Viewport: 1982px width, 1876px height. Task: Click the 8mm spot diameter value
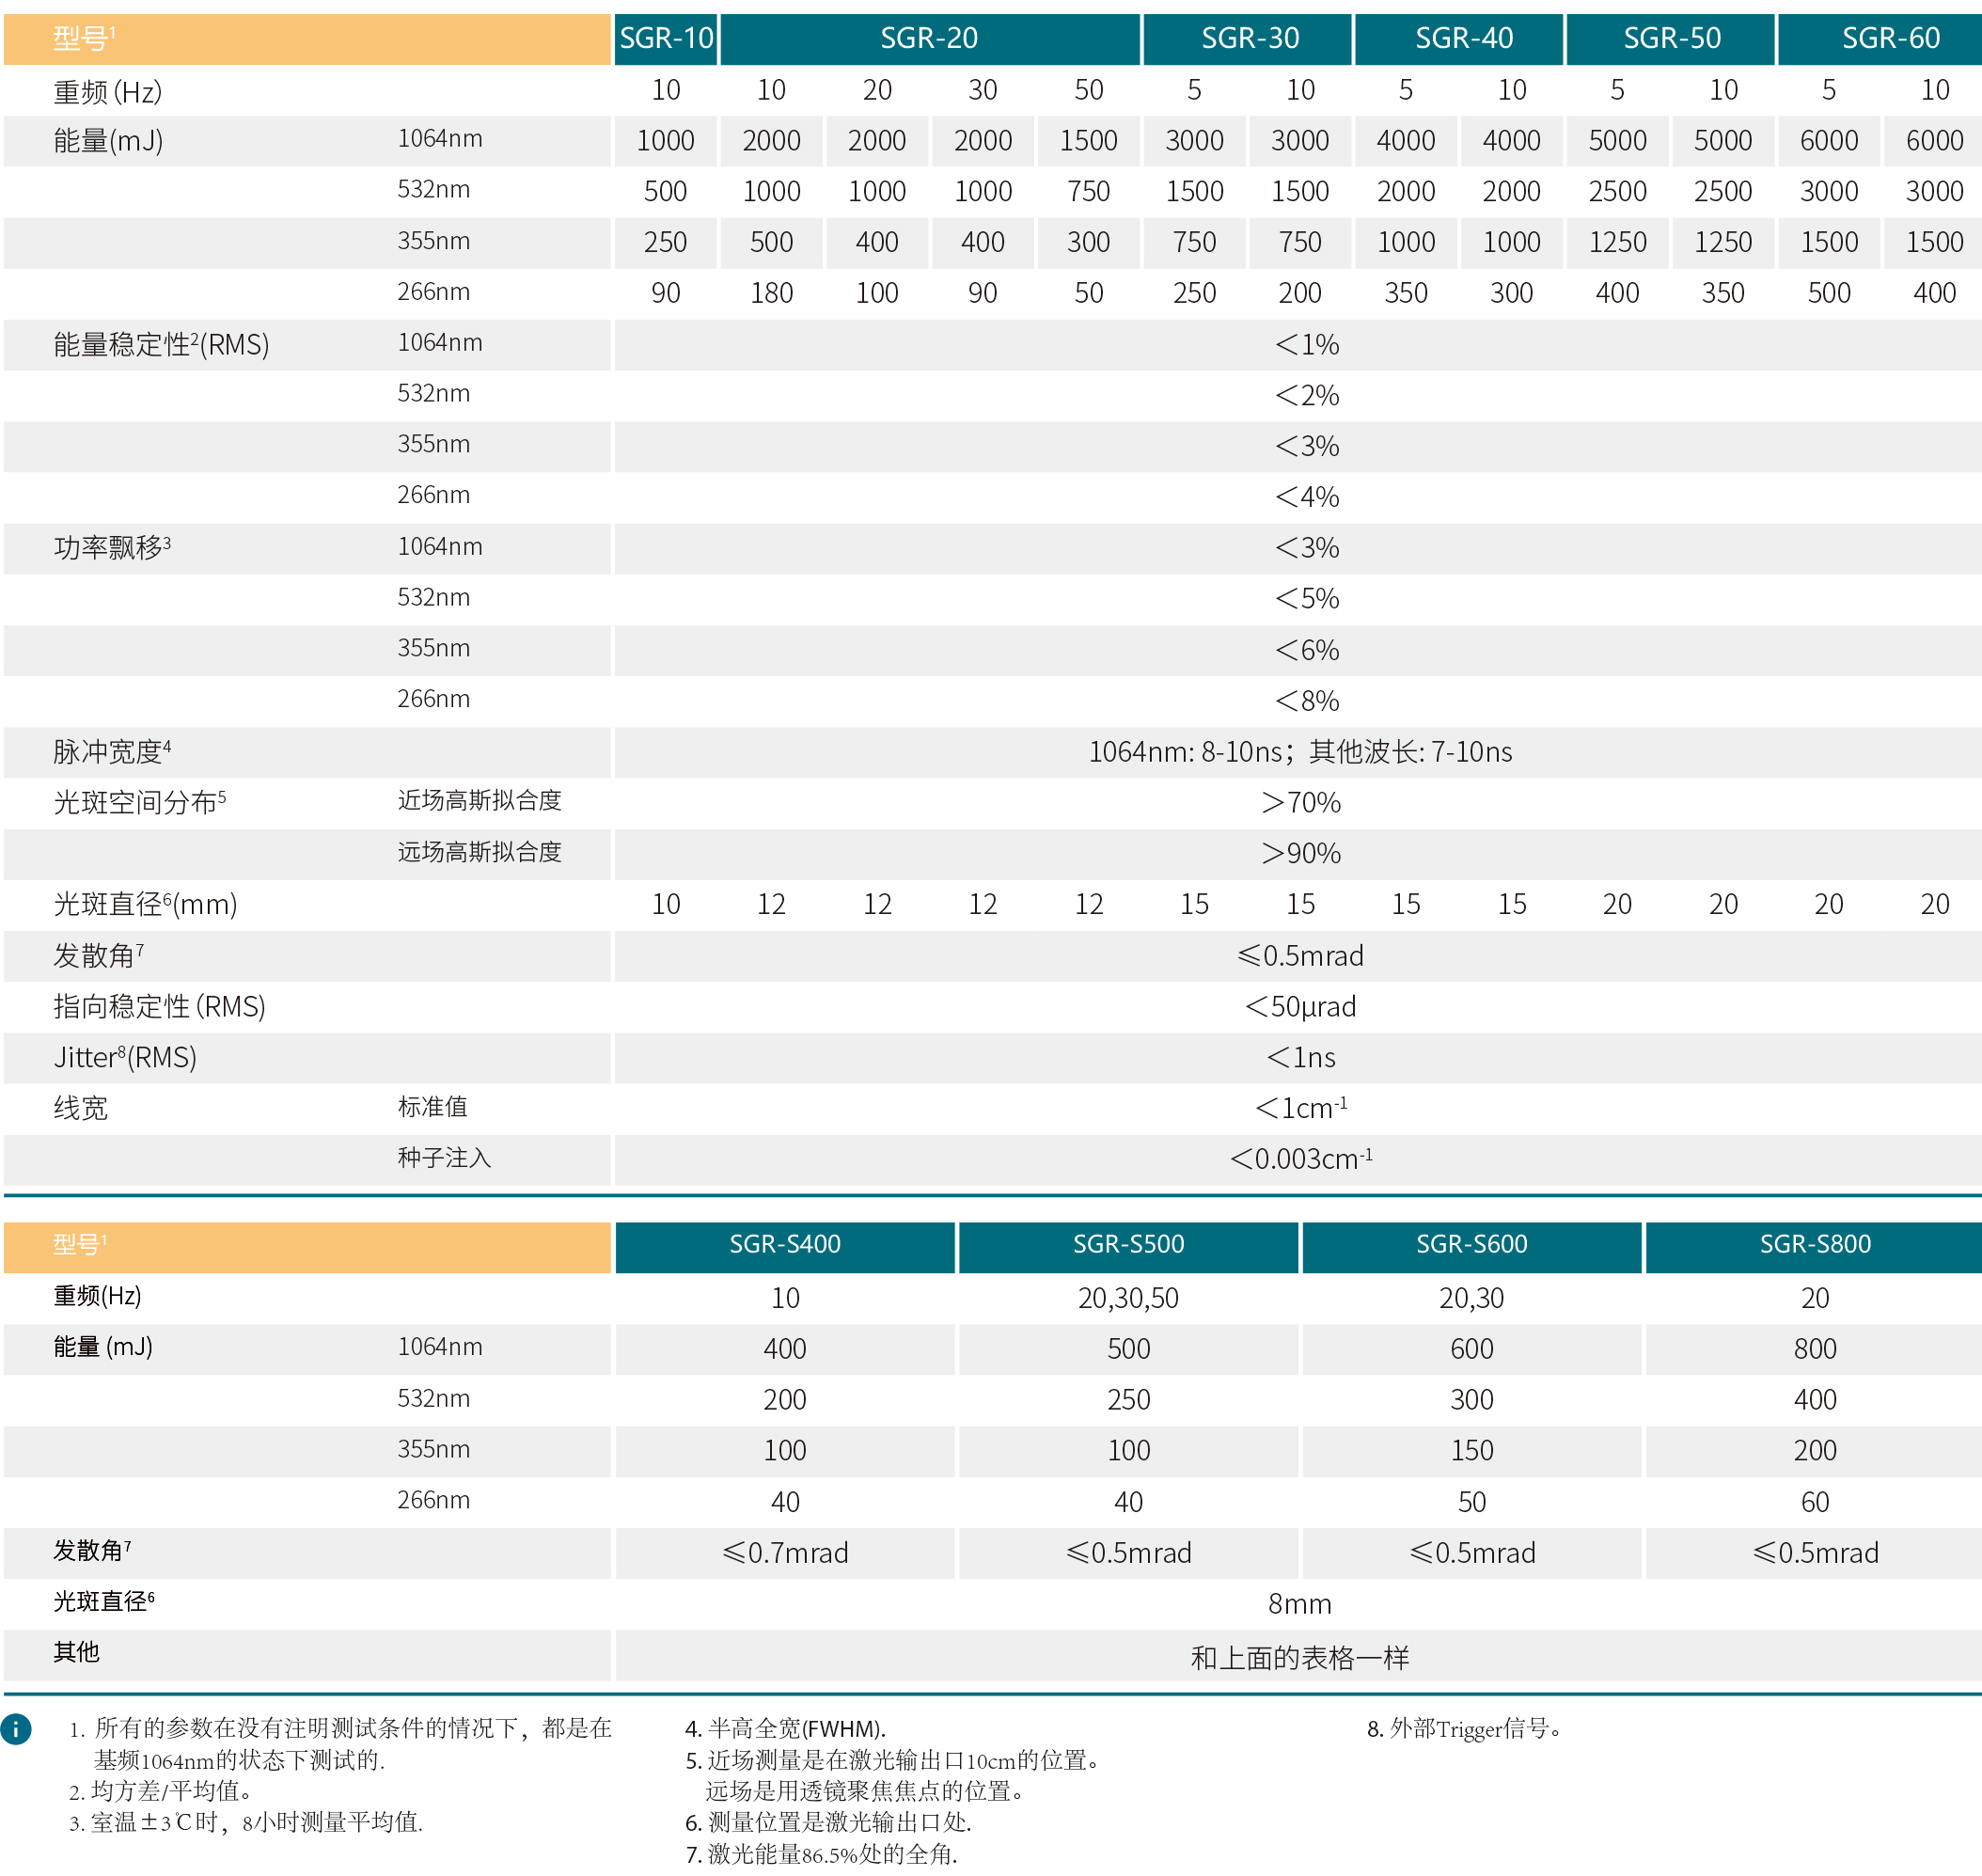1299,1604
